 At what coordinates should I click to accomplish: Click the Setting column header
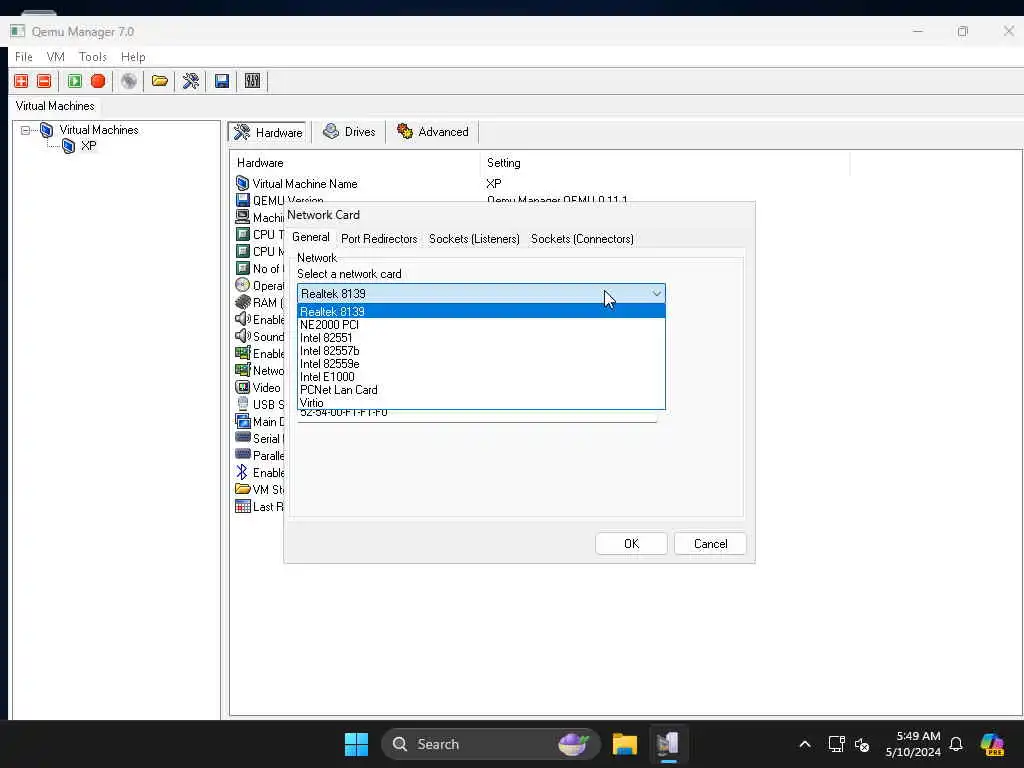tap(665, 163)
